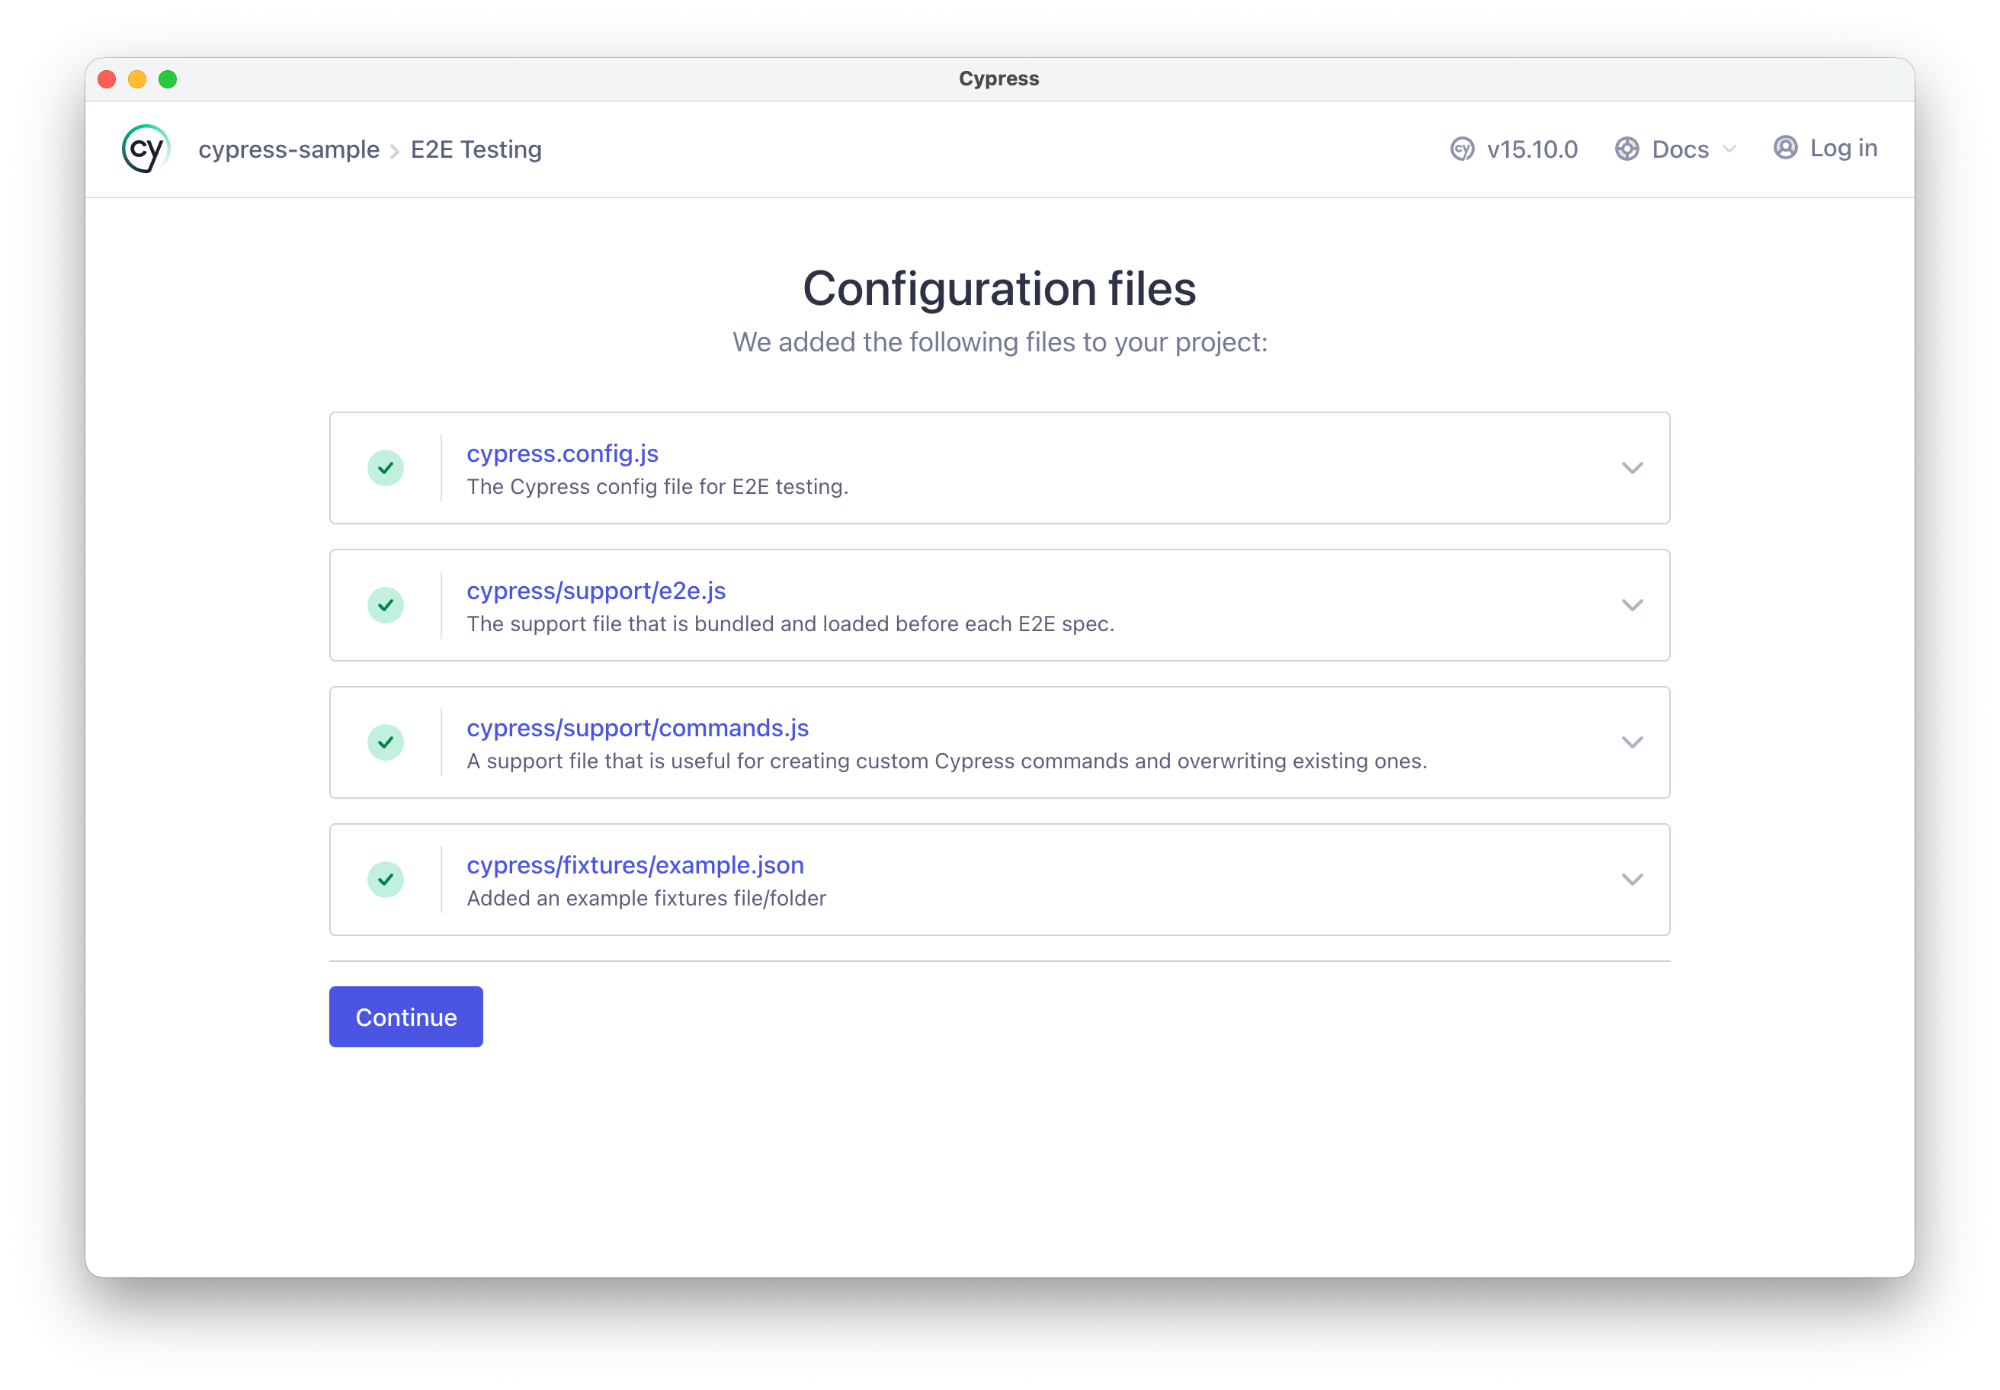Viewport: 2000px width, 1390px height.
Task: Click the green checkmark beside cypress/support/e2e.js
Action: [x=385, y=605]
